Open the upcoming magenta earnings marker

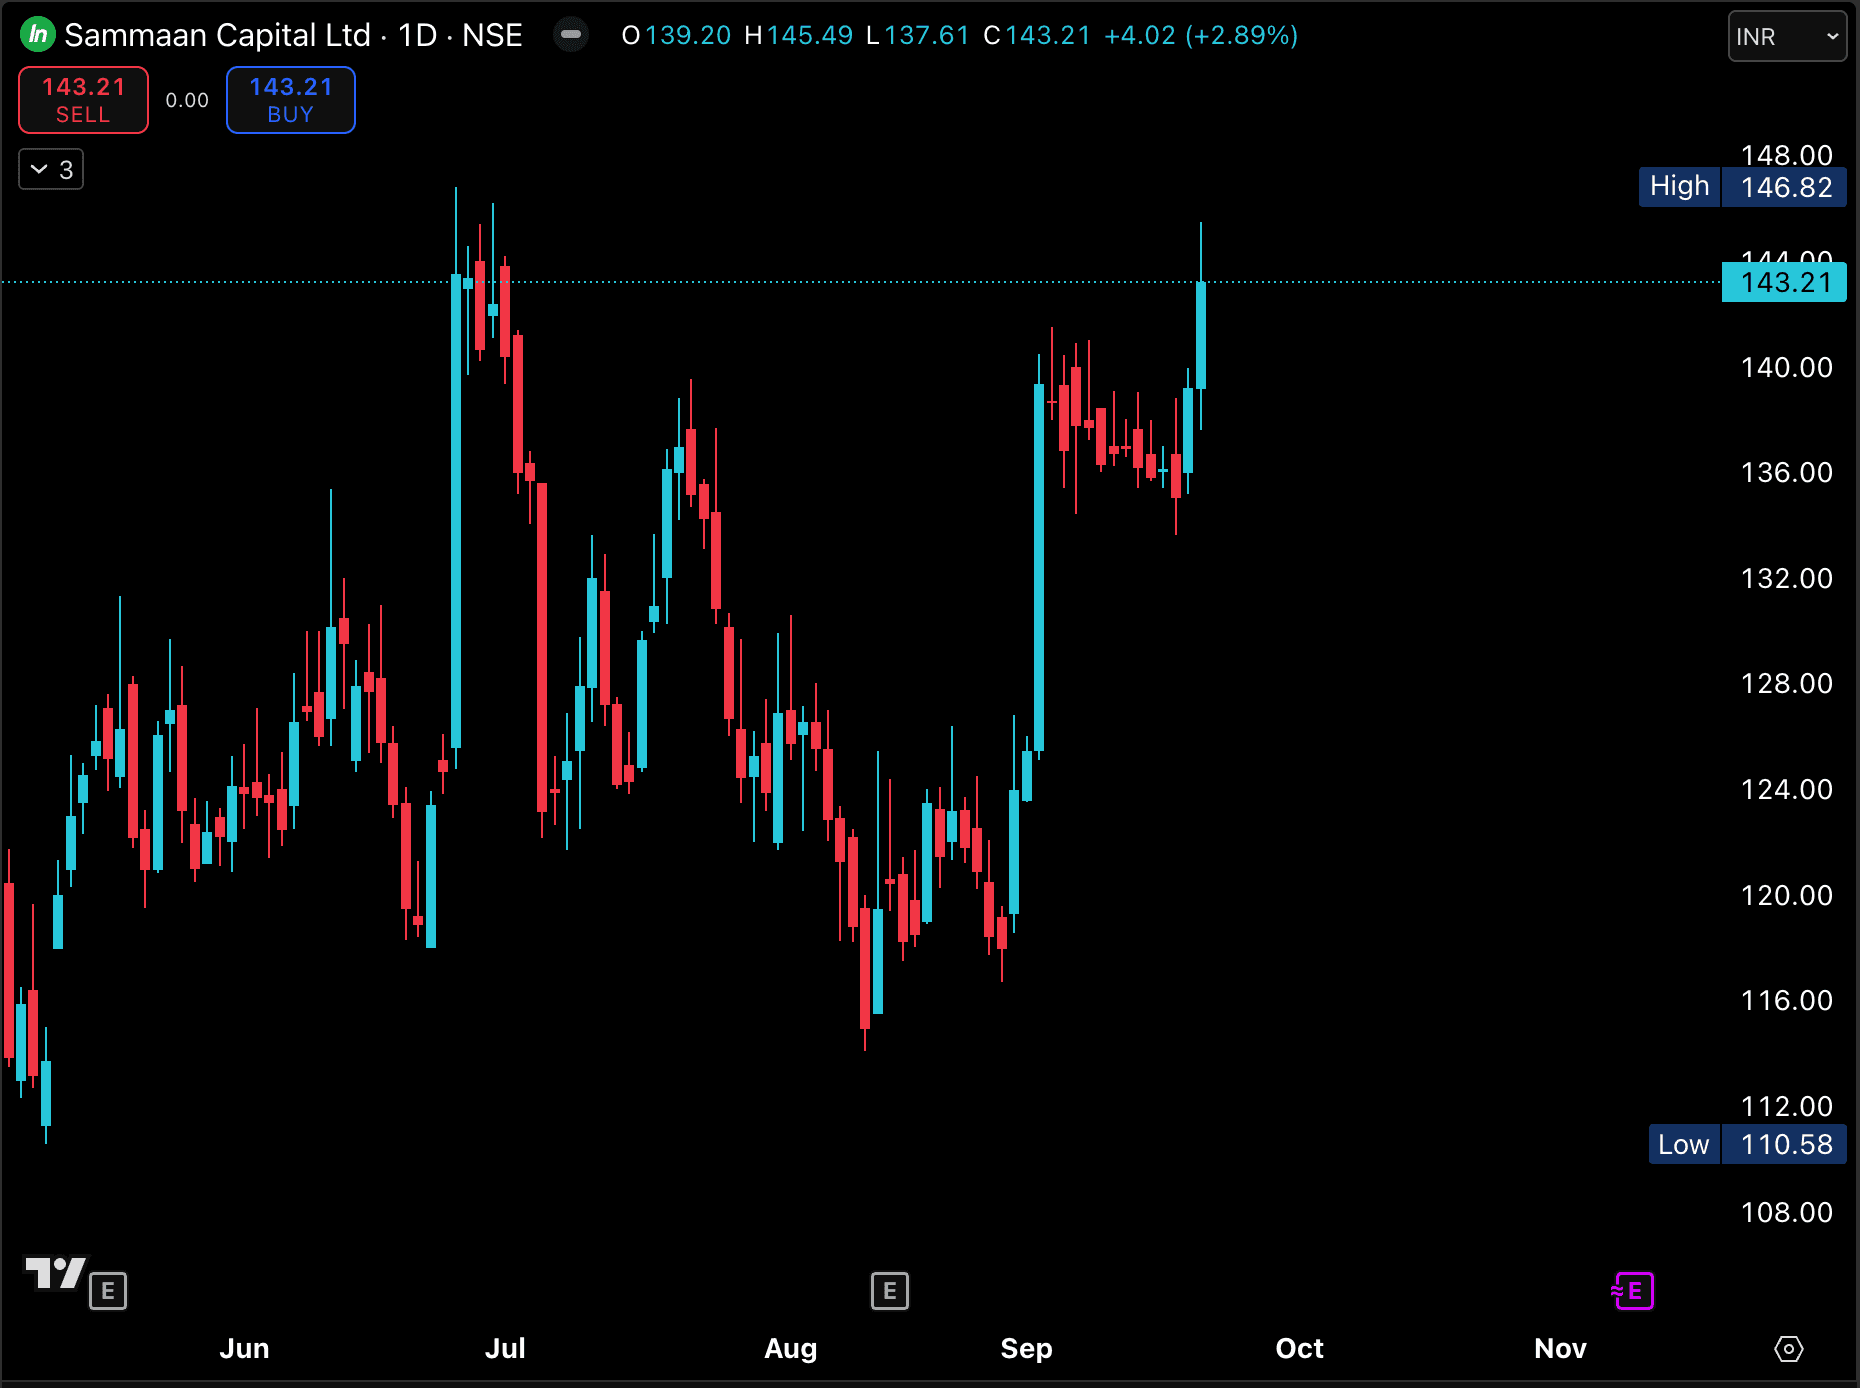[1633, 1290]
